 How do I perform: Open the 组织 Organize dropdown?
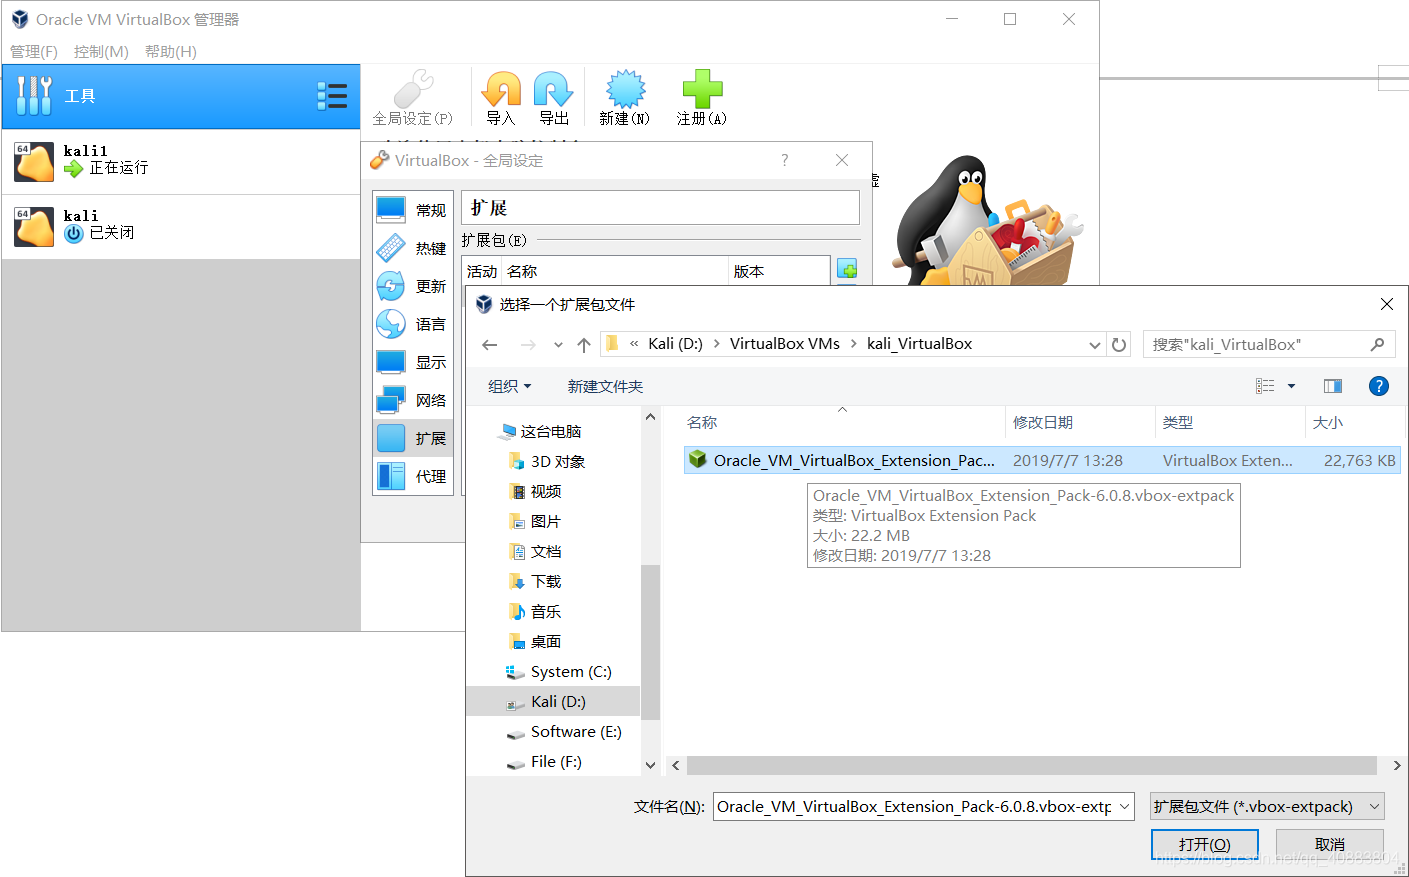tap(510, 386)
